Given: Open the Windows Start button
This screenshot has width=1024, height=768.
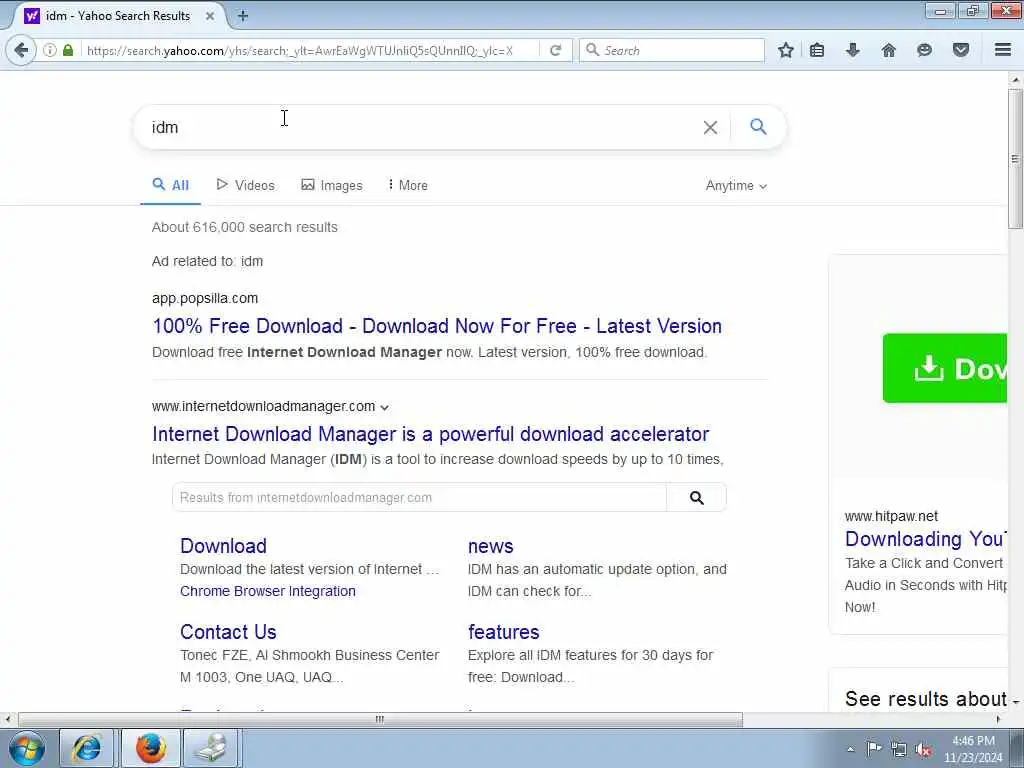Looking at the screenshot, I should [27, 748].
